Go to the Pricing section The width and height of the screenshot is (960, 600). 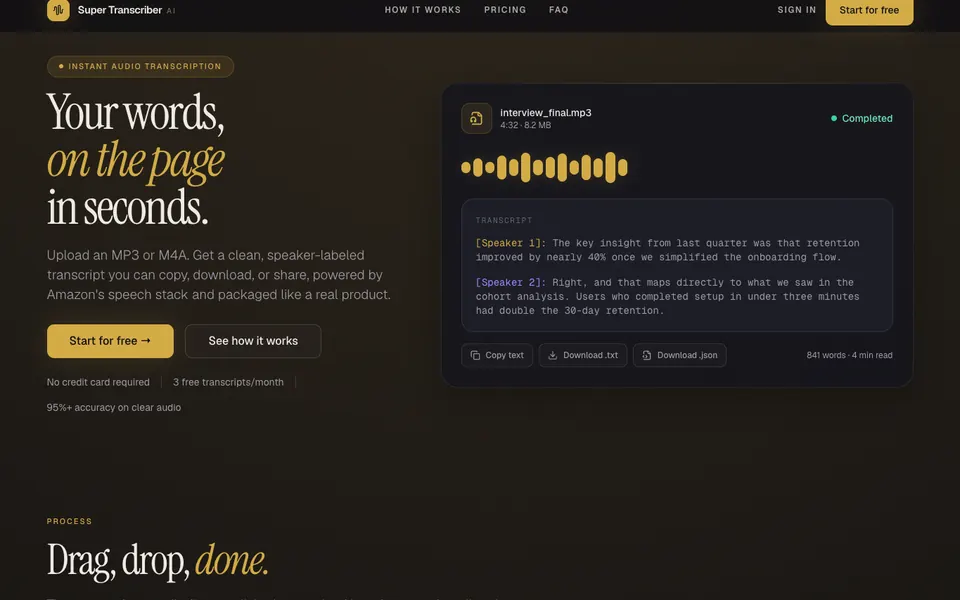505,10
